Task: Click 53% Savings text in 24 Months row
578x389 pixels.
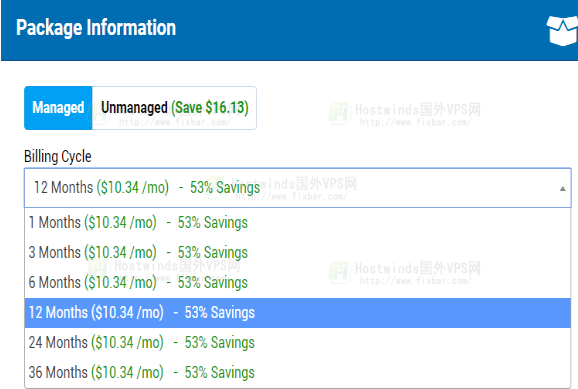Action: click(220, 343)
